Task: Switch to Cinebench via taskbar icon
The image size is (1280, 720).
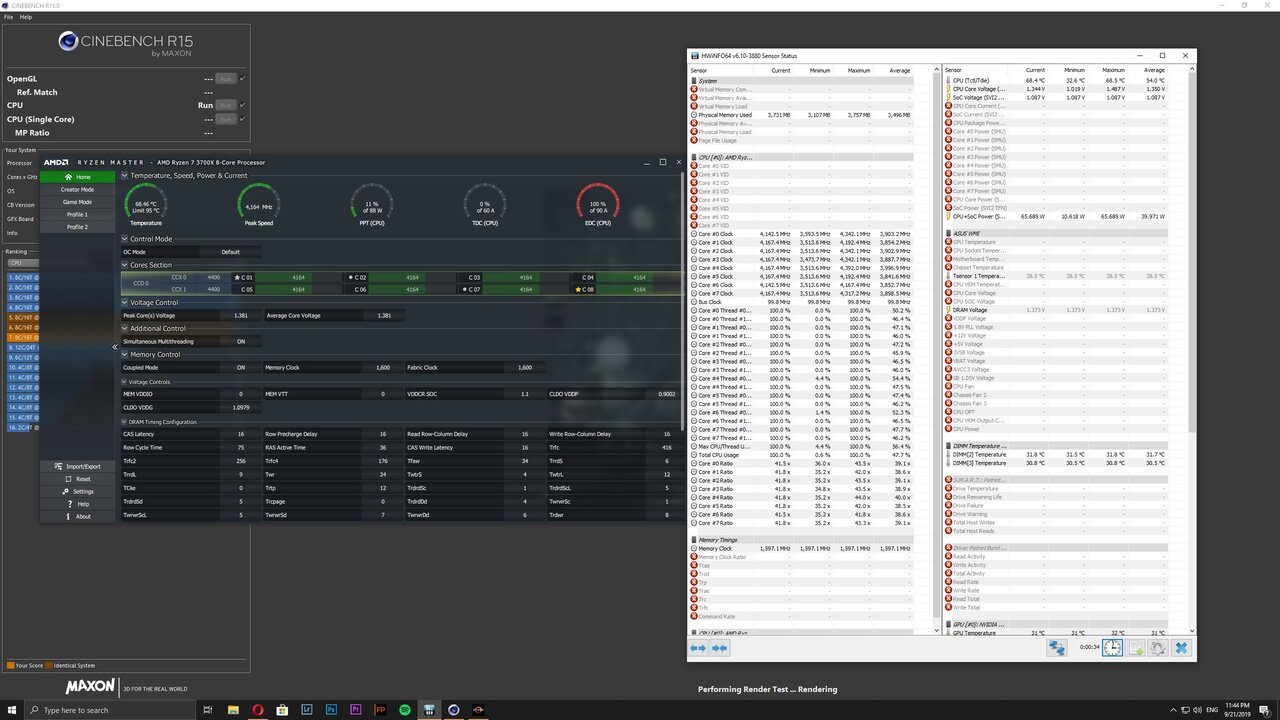Action: [453, 710]
